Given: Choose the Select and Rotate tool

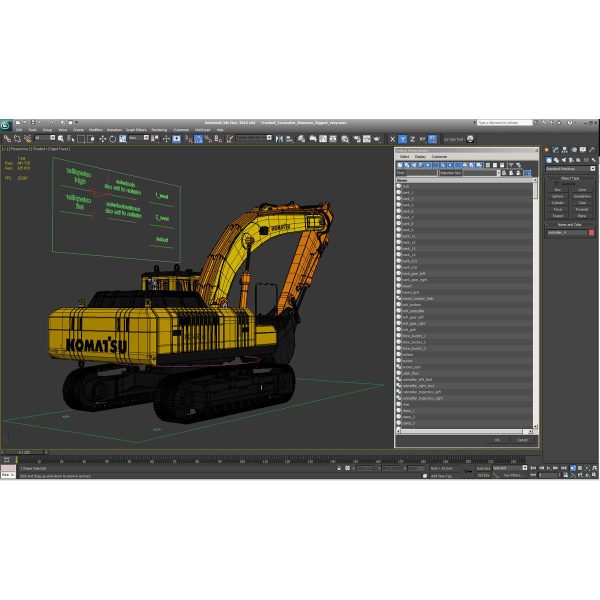Looking at the screenshot, I should [x=112, y=139].
